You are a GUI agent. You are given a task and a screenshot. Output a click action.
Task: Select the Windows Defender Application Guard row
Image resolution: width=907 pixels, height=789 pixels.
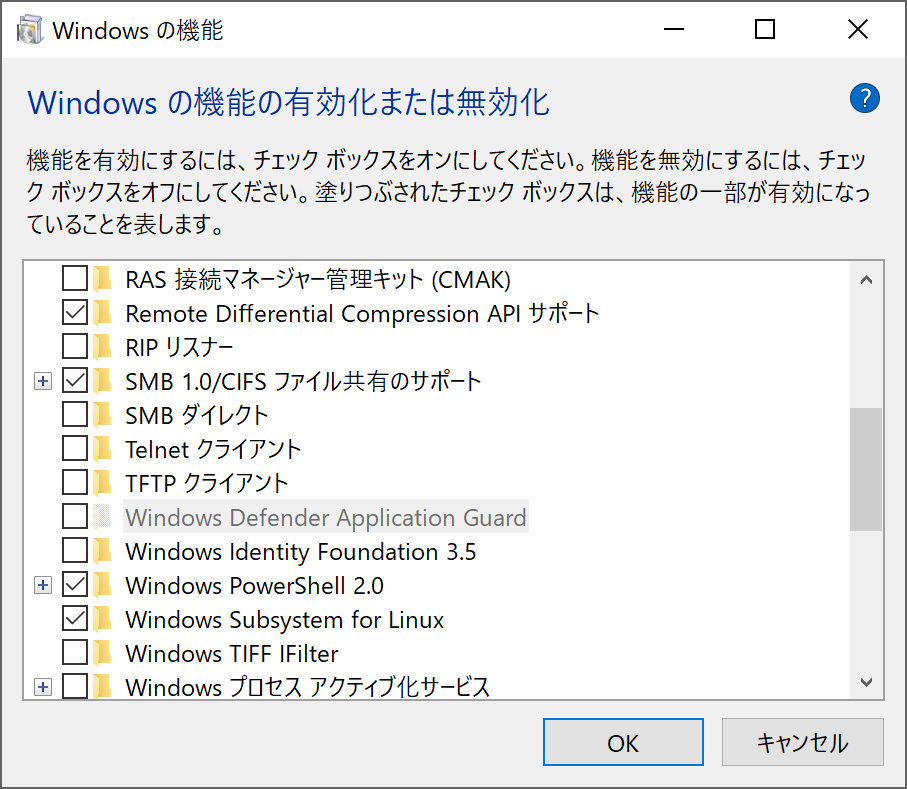click(326, 517)
